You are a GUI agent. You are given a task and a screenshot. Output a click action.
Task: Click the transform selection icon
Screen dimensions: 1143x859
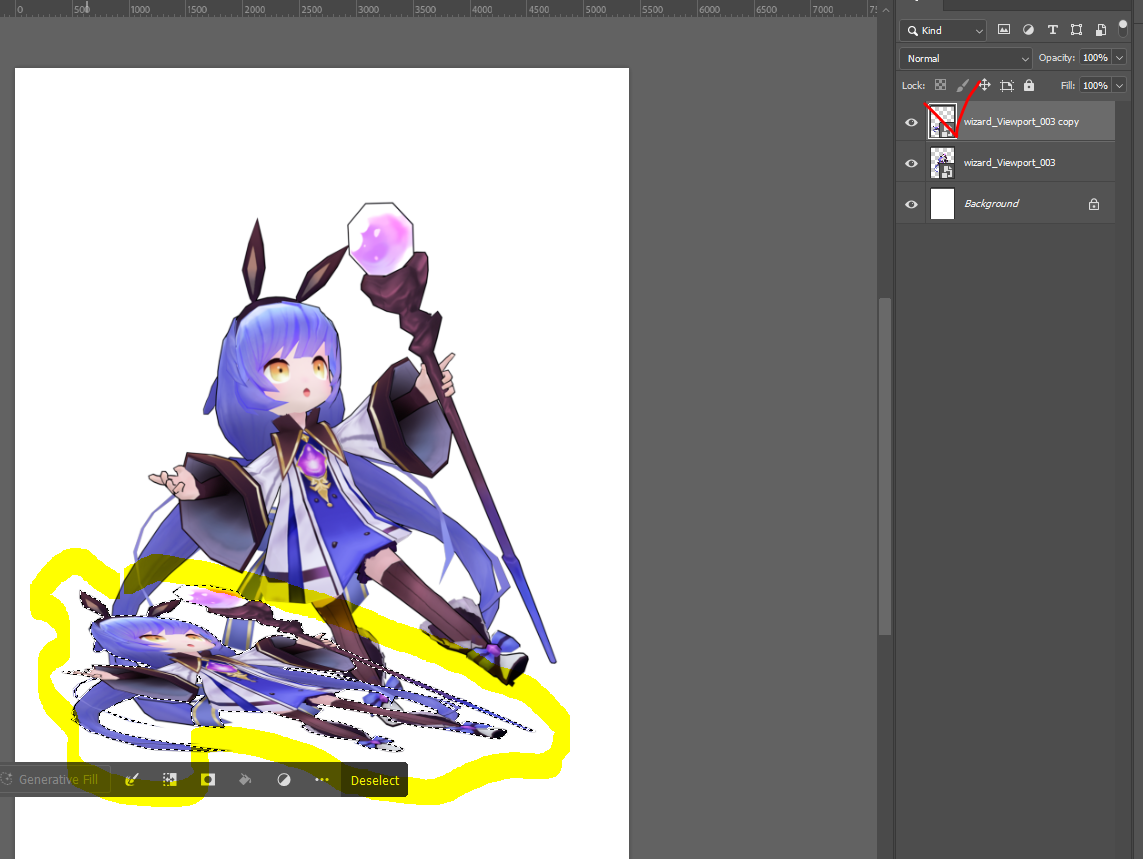[x=170, y=780]
